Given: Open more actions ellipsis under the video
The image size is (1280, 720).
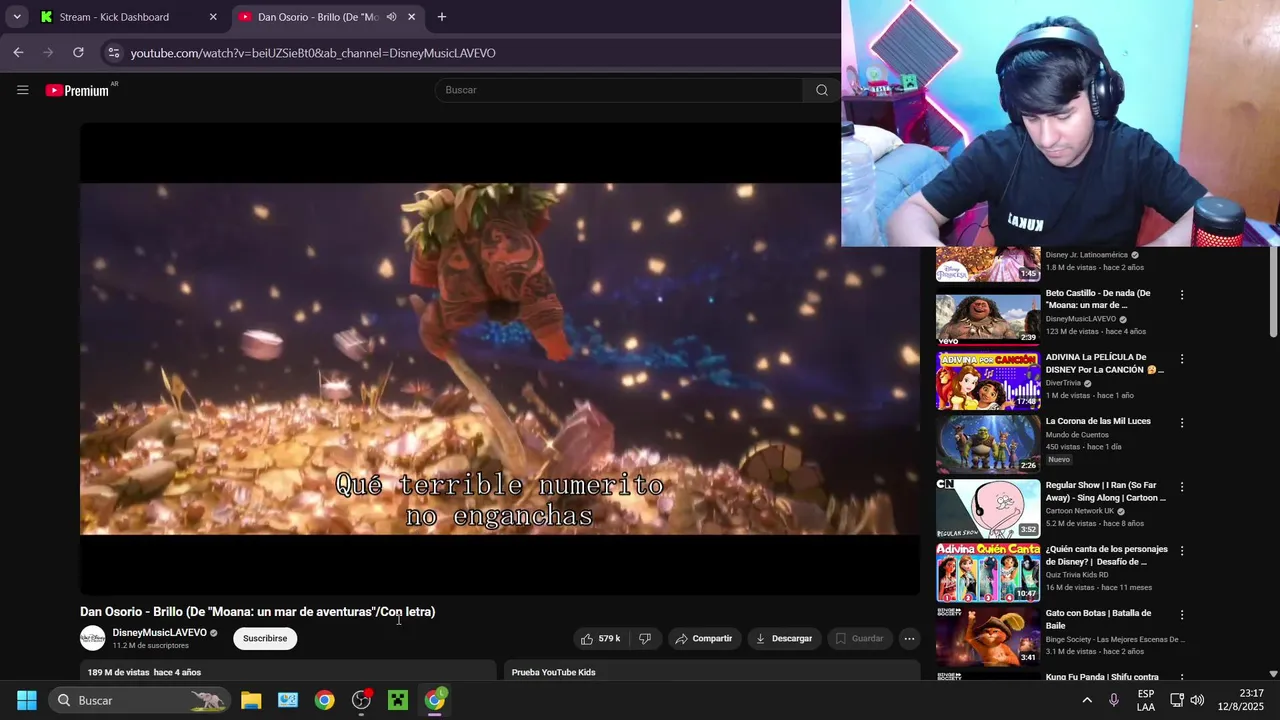Looking at the screenshot, I should 909,638.
